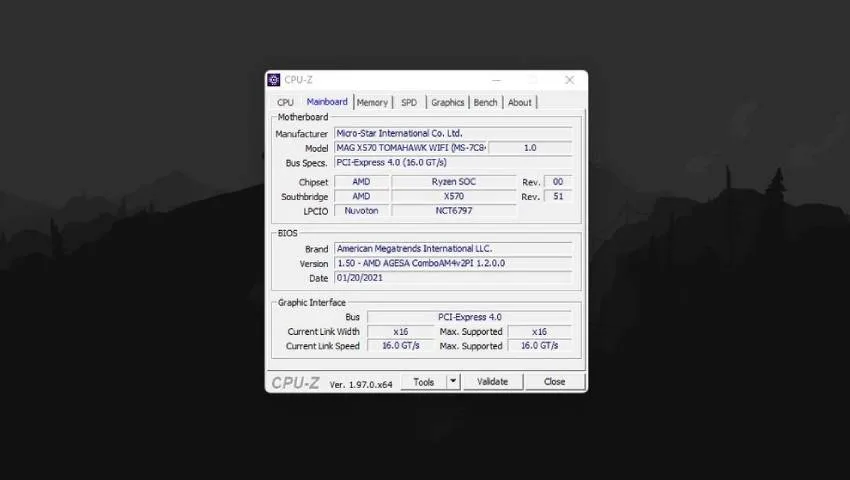Click the model revision value 1.0
This screenshot has height=480, width=850.
[530, 148]
